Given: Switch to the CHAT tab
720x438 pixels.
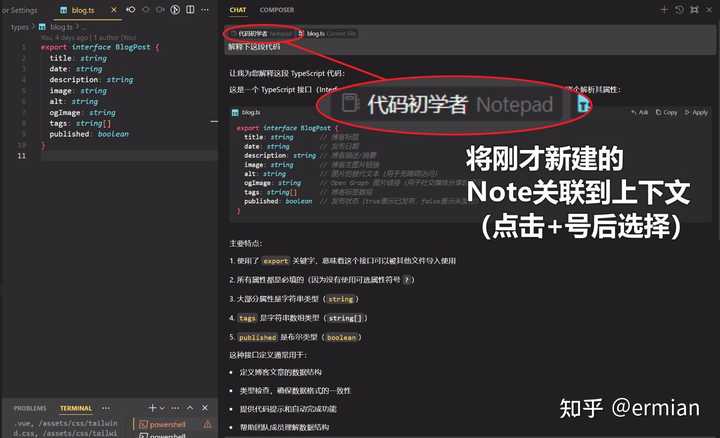Looking at the screenshot, I should tap(238, 10).
